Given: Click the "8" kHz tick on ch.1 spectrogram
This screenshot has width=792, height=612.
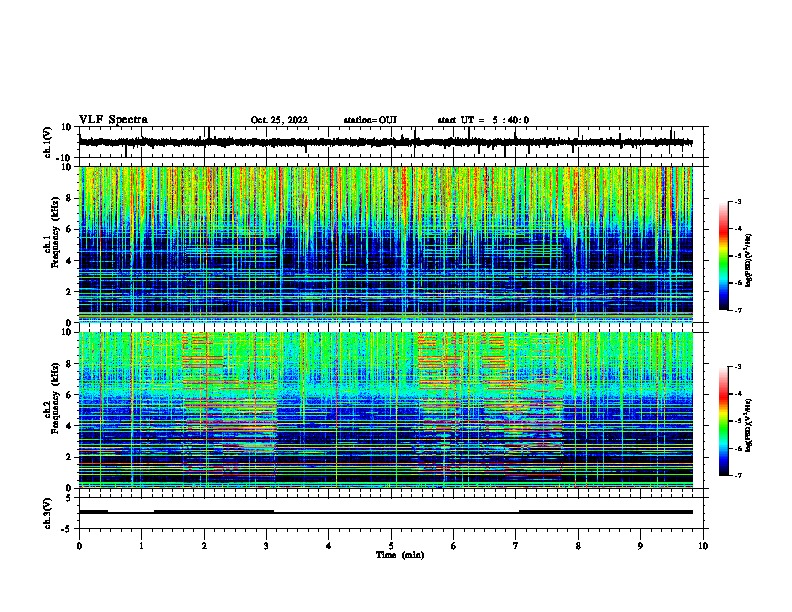Looking at the screenshot, I should coord(69,198).
